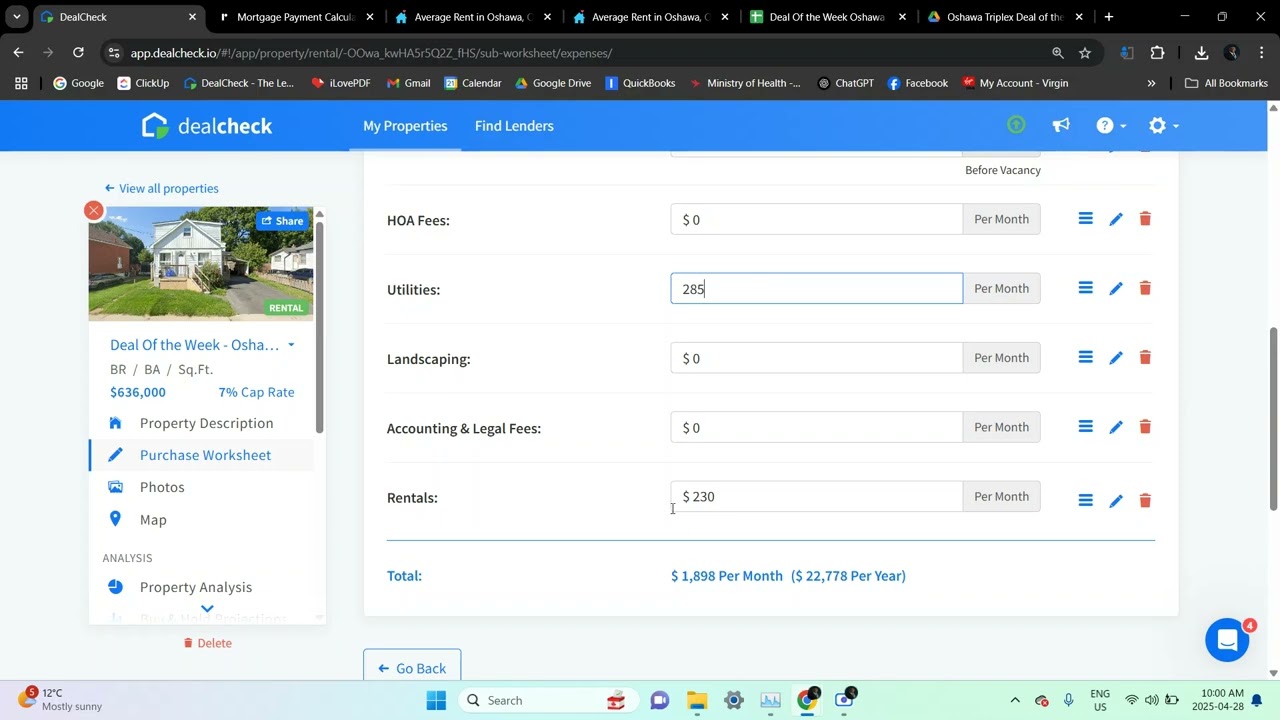
Task: Reload the current page
Action: pyautogui.click(x=78, y=53)
